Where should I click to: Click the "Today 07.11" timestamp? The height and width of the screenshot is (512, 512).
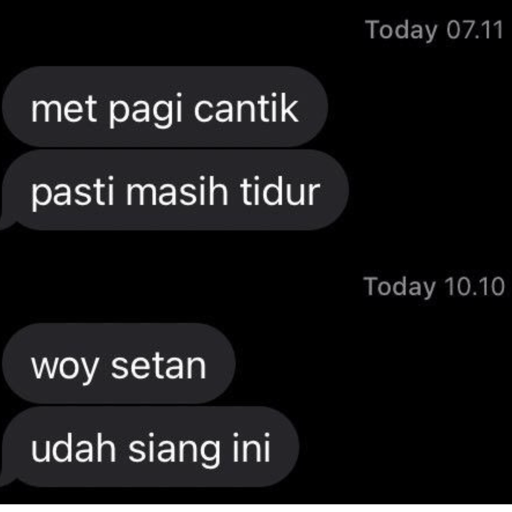pos(434,30)
